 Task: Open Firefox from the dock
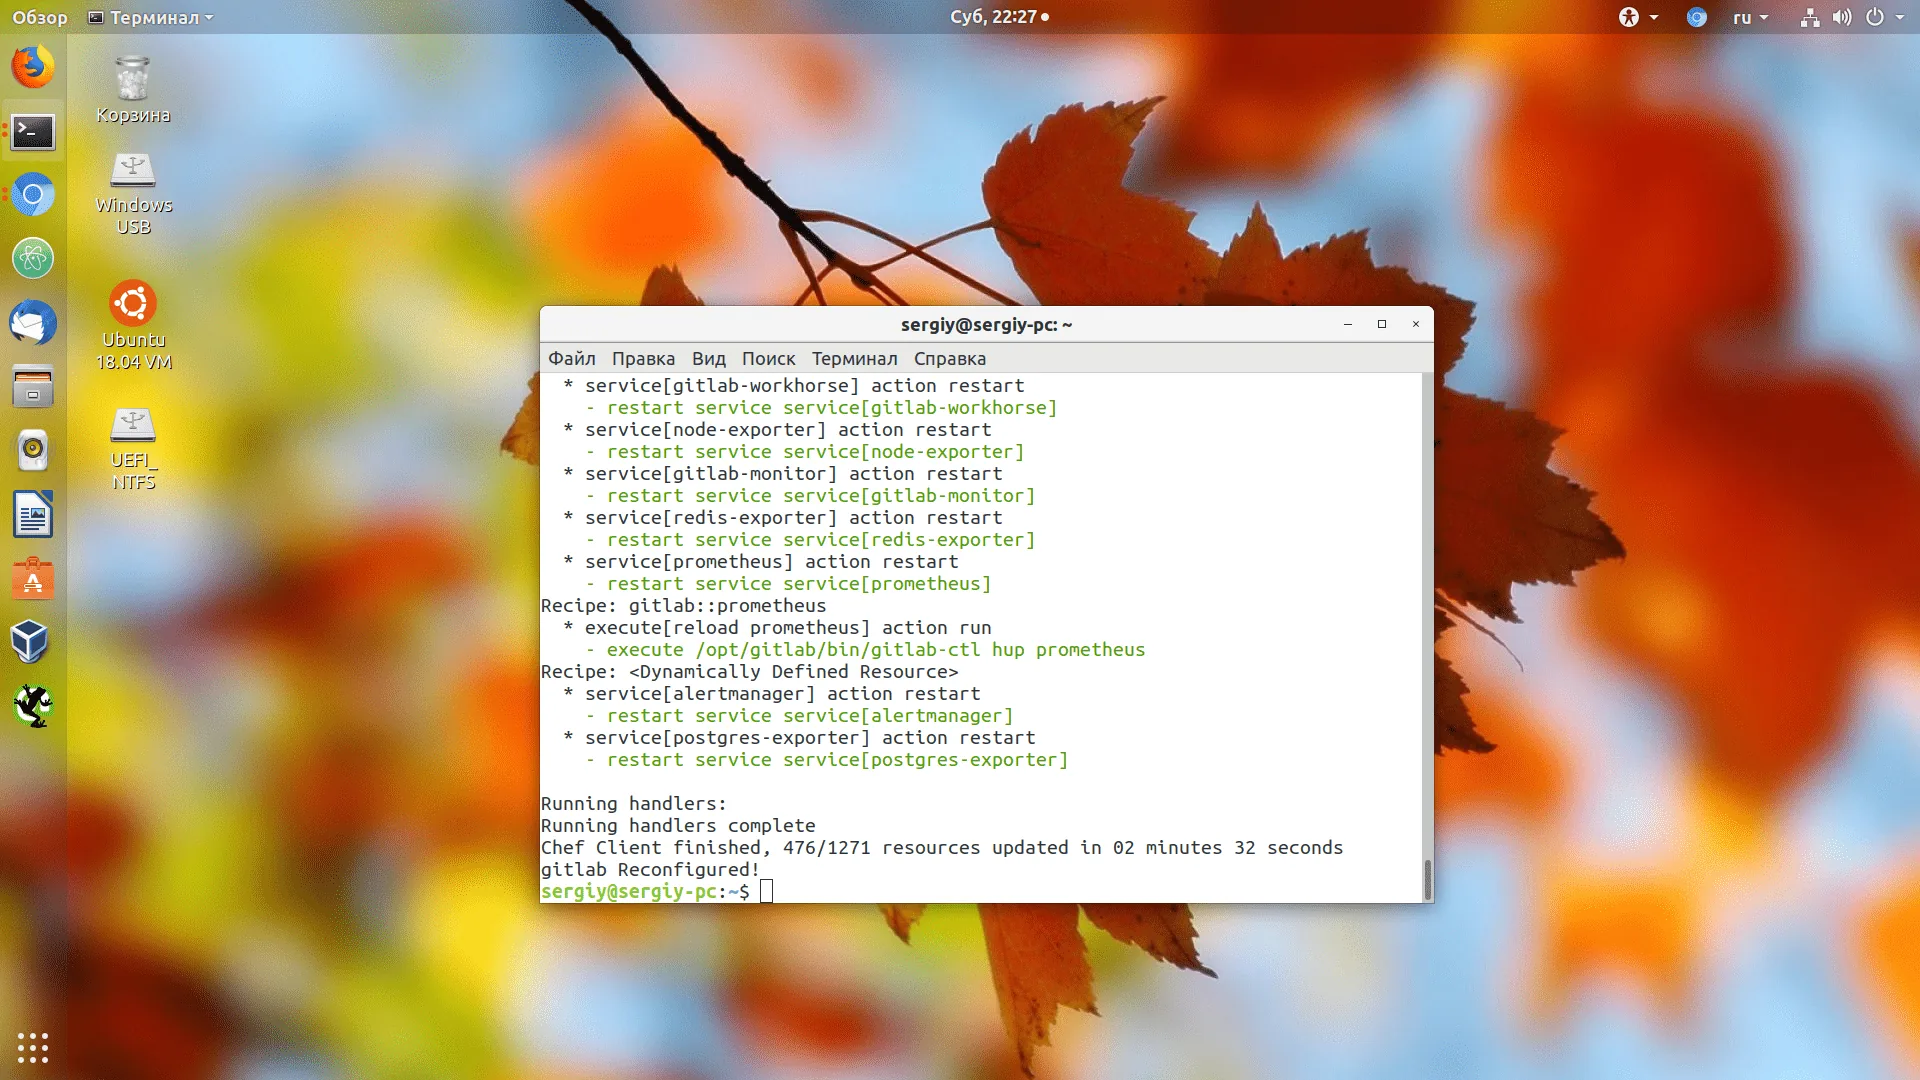click(33, 67)
